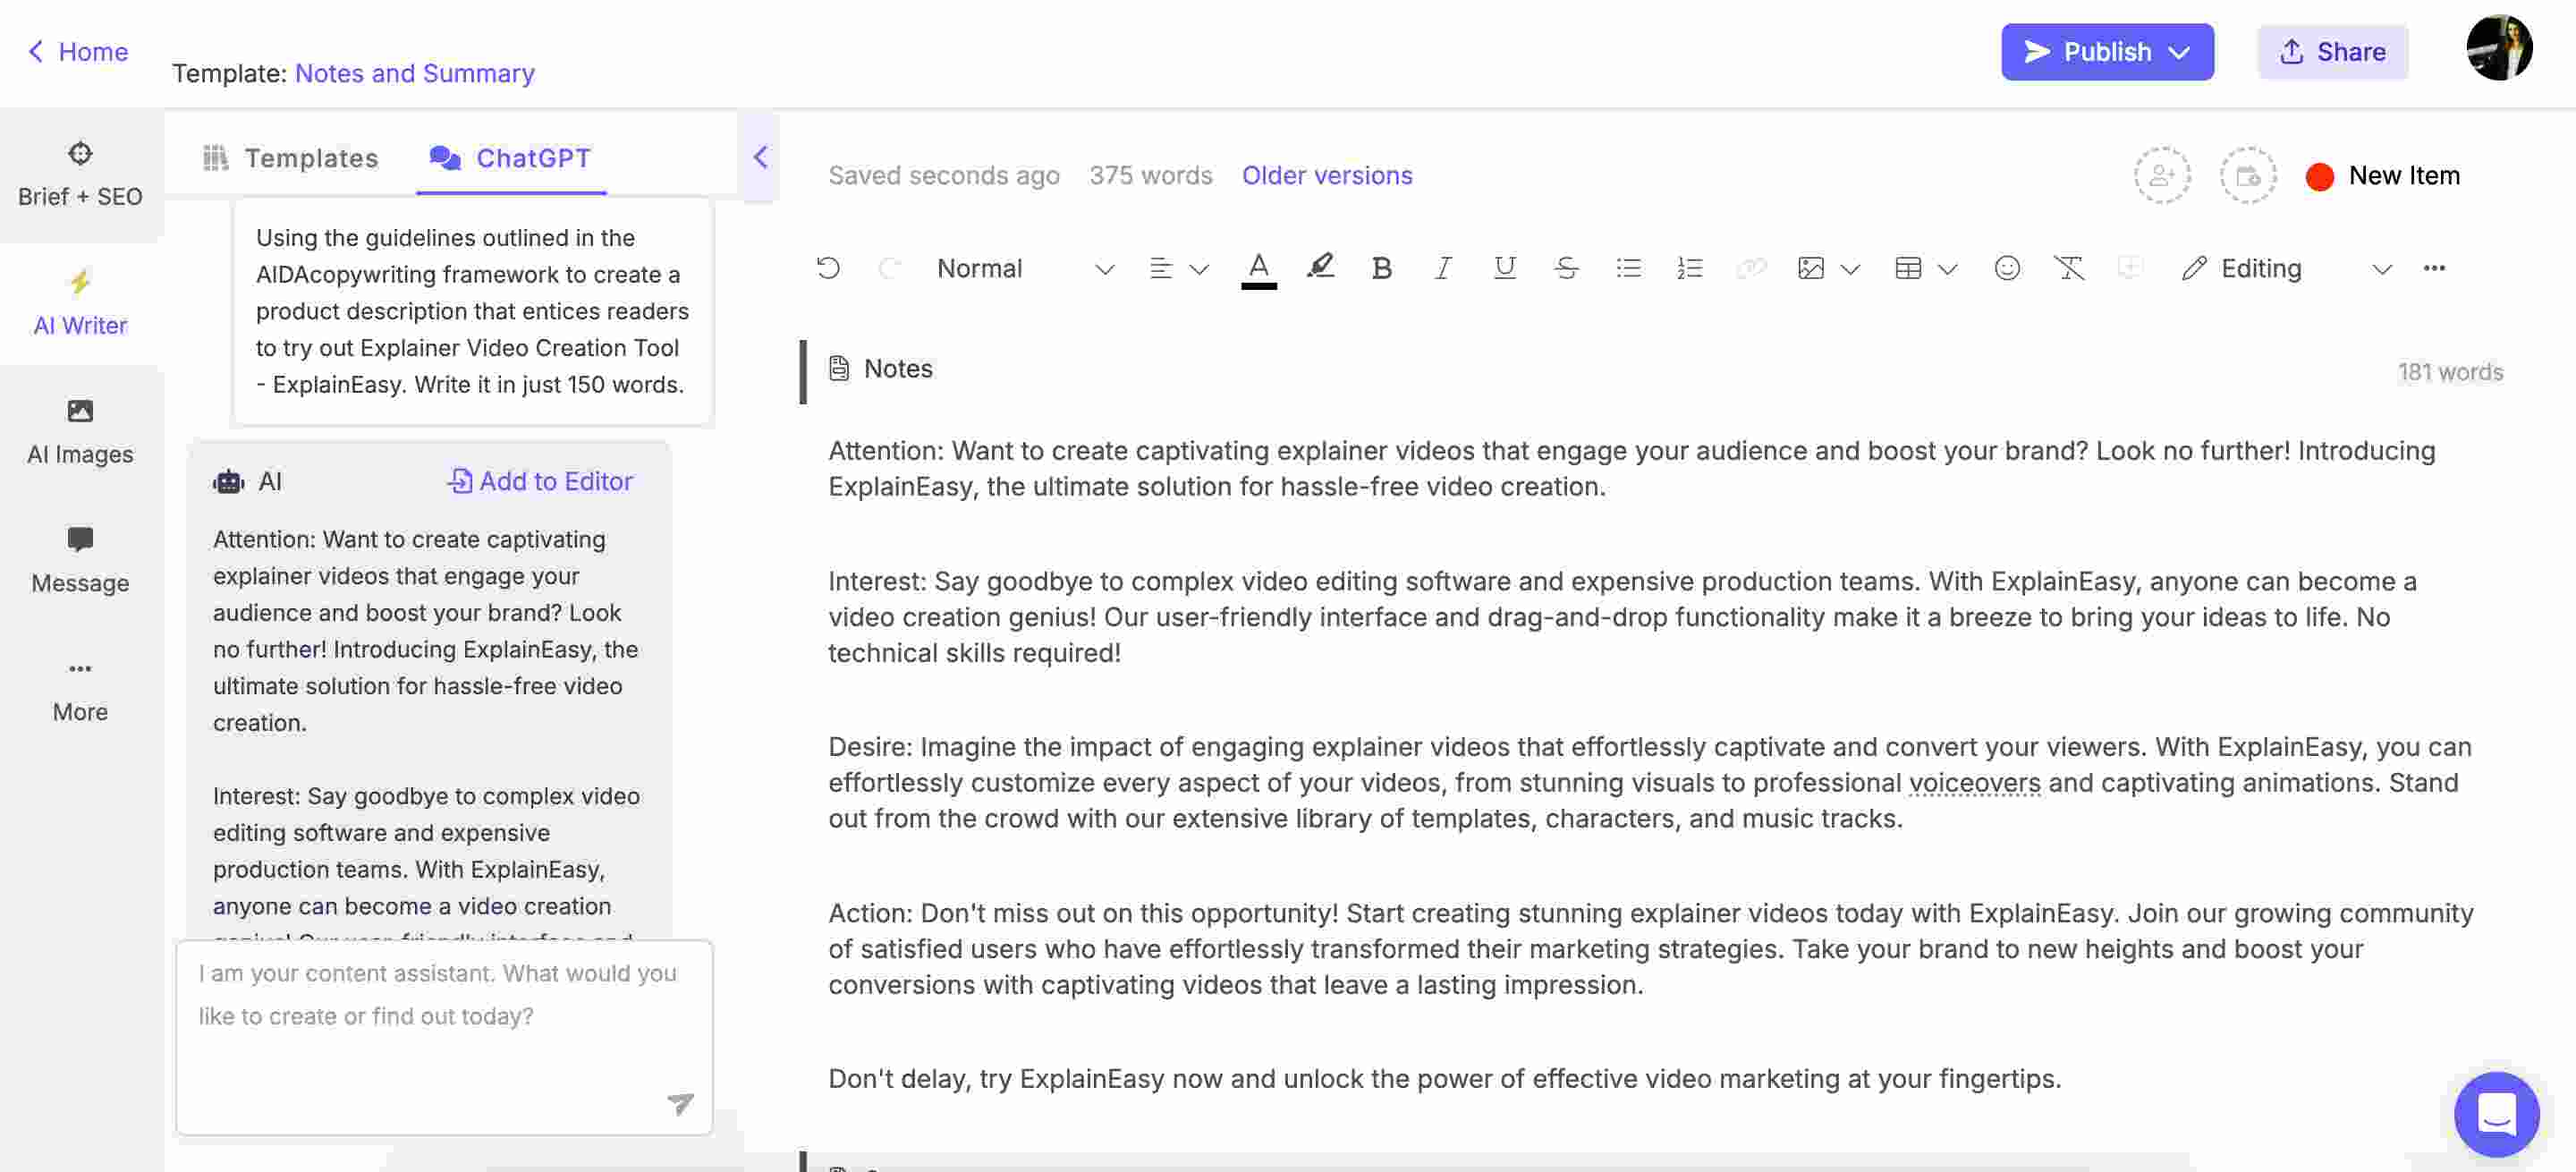Click the chat input field

[444, 1027]
